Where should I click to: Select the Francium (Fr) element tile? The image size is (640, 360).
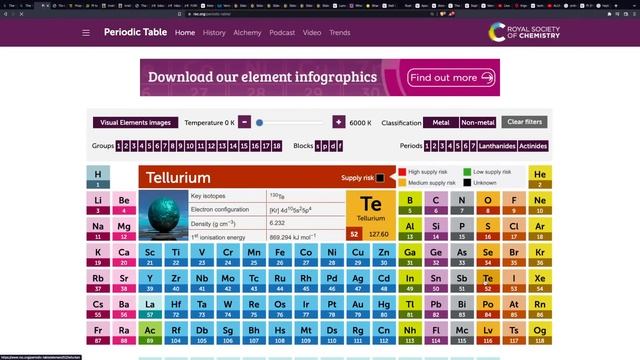click(x=98, y=333)
